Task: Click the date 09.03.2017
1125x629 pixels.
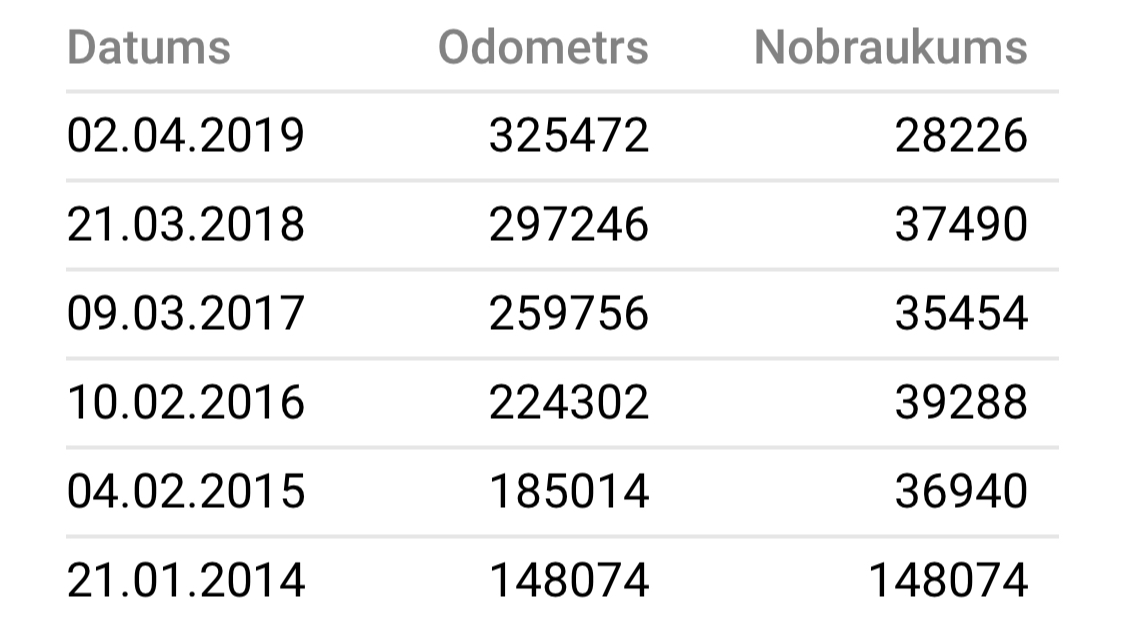Action: tap(186, 313)
